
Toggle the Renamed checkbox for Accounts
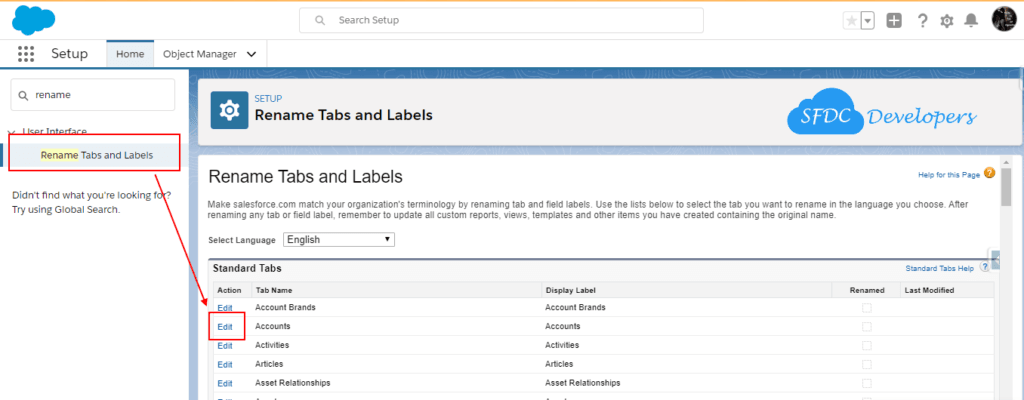[x=867, y=326]
